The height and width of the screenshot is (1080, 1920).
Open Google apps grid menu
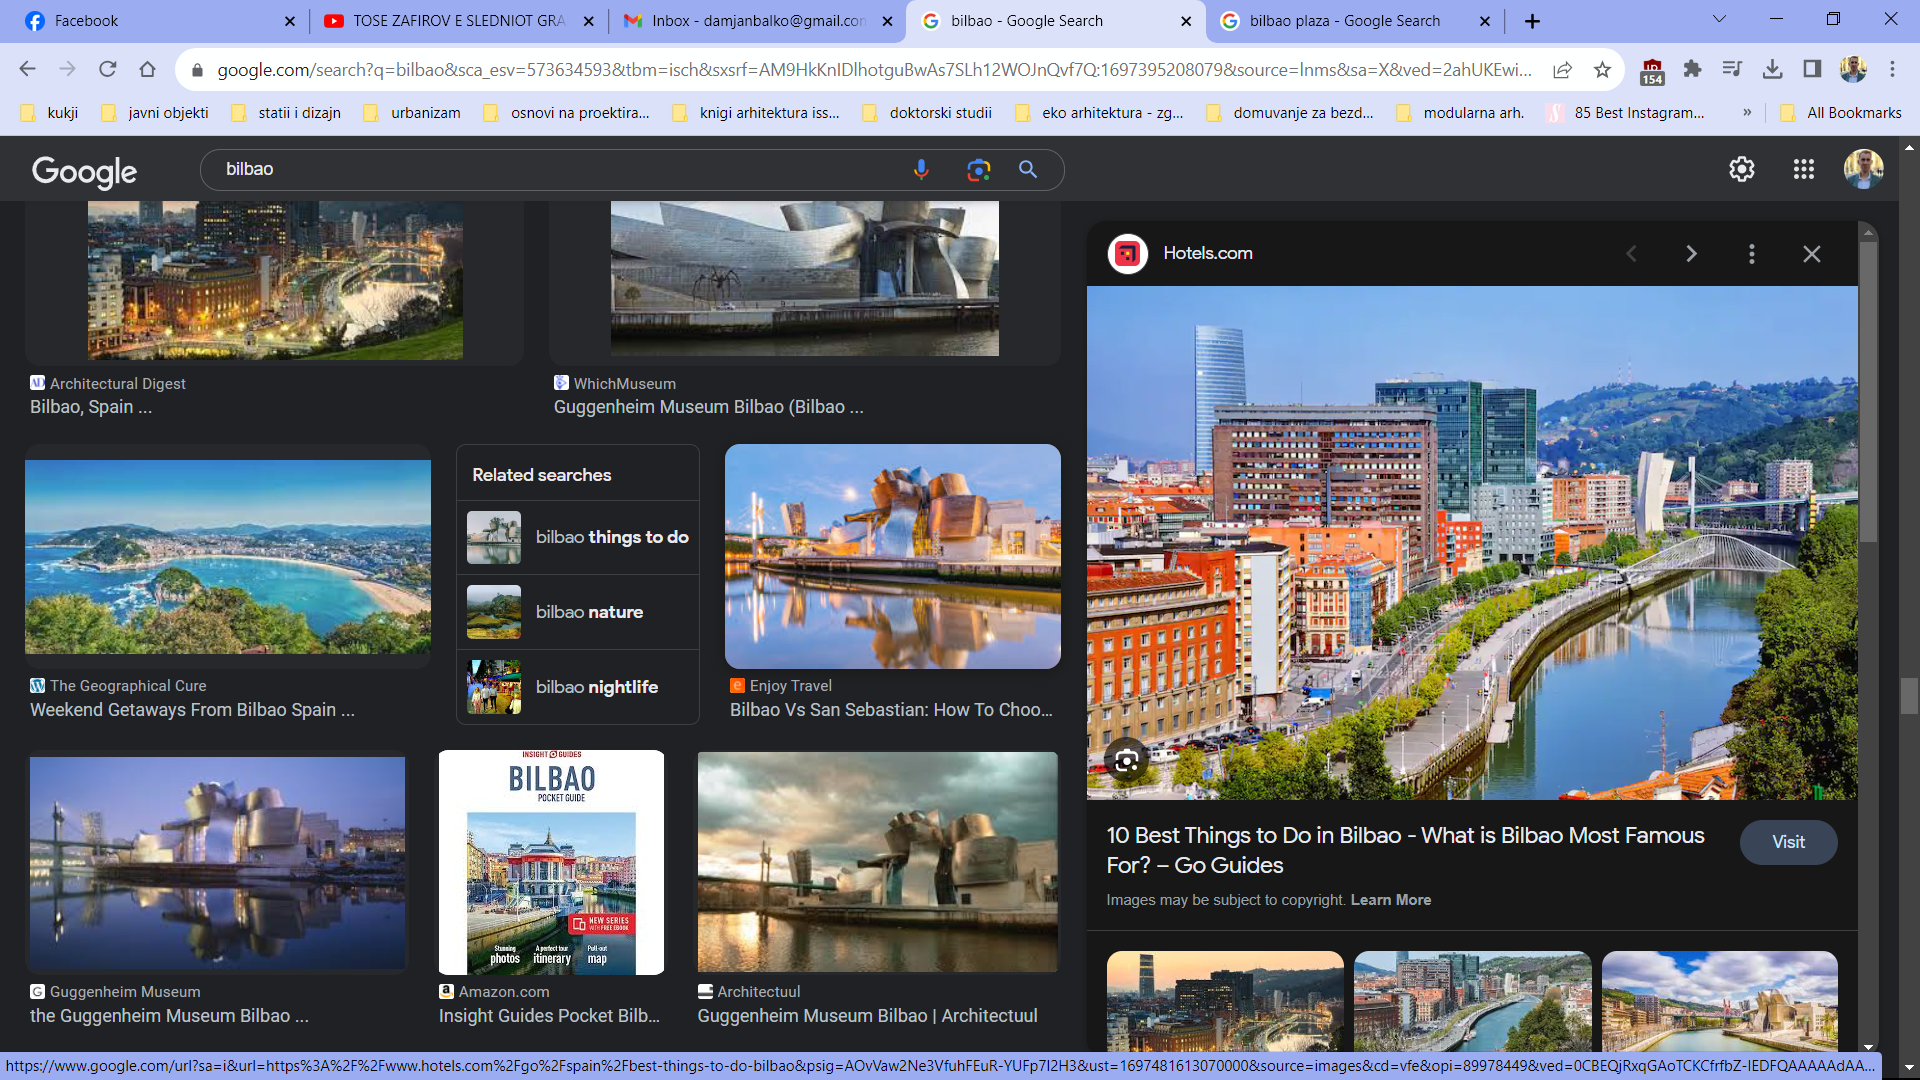1803,170
